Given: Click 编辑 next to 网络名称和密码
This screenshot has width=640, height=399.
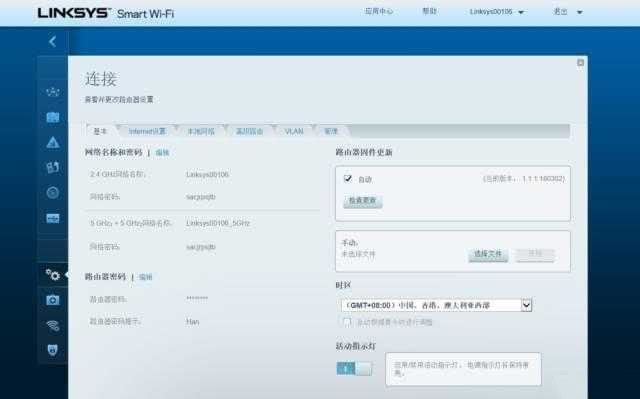Looking at the screenshot, I should click(162, 153).
